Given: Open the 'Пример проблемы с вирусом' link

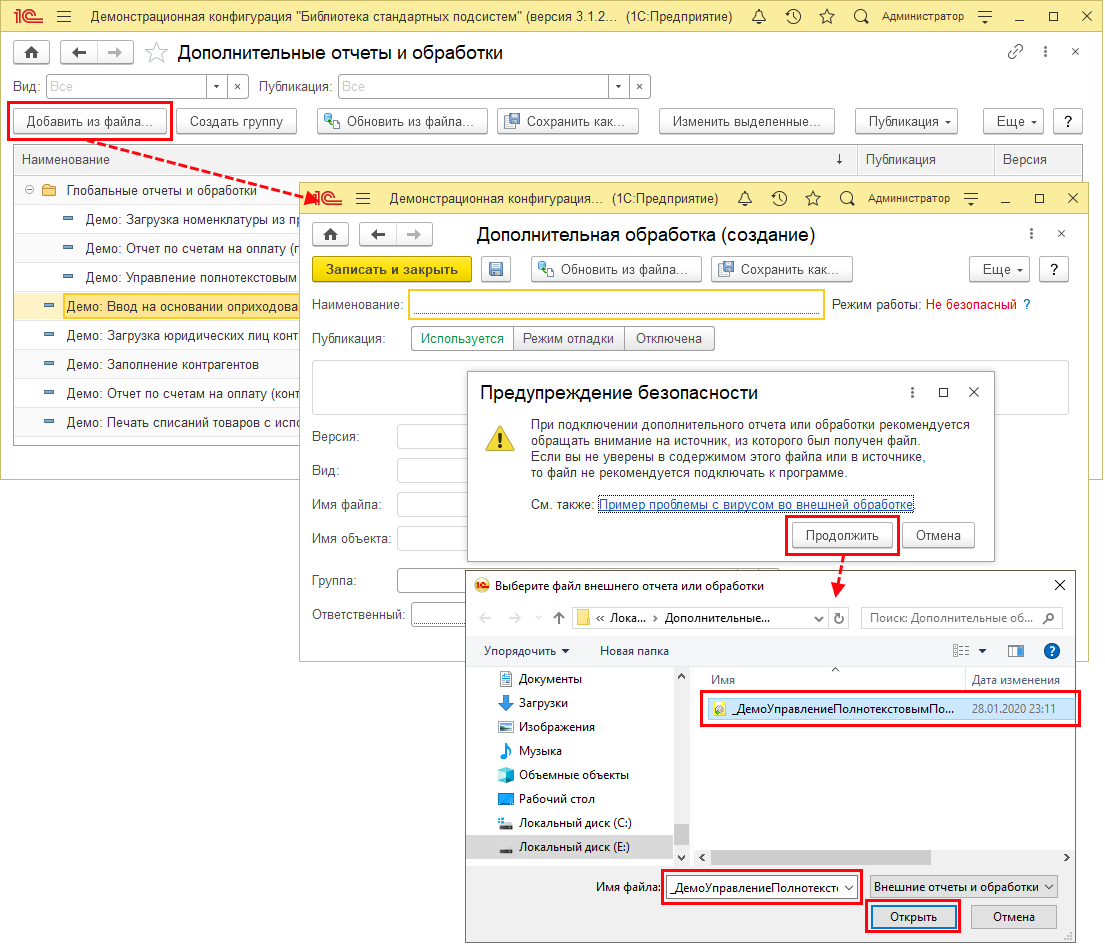Looking at the screenshot, I should (756, 505).
